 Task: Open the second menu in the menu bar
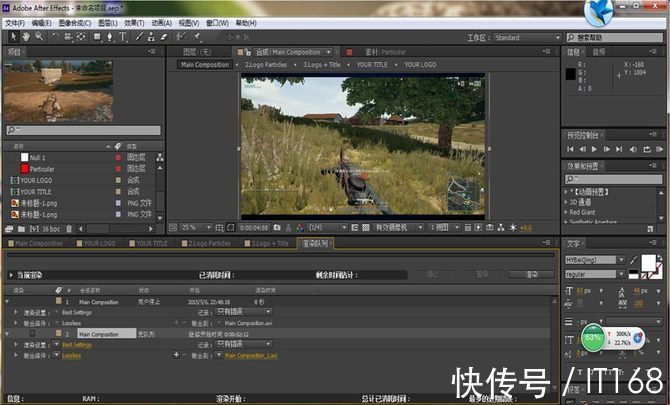[x=41, y=23]
